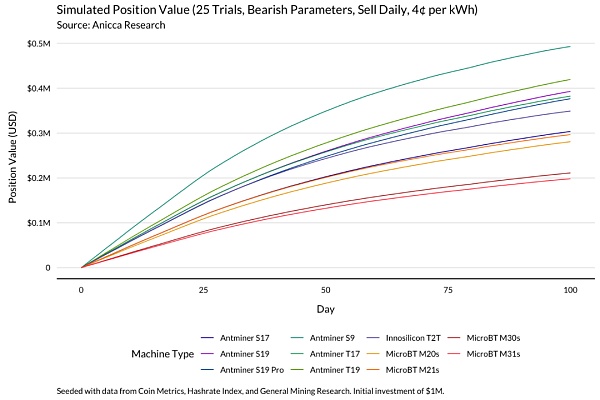Click the Antminer S19 legend entry
Screen dimensions: 600x400
tap(246, 354)
